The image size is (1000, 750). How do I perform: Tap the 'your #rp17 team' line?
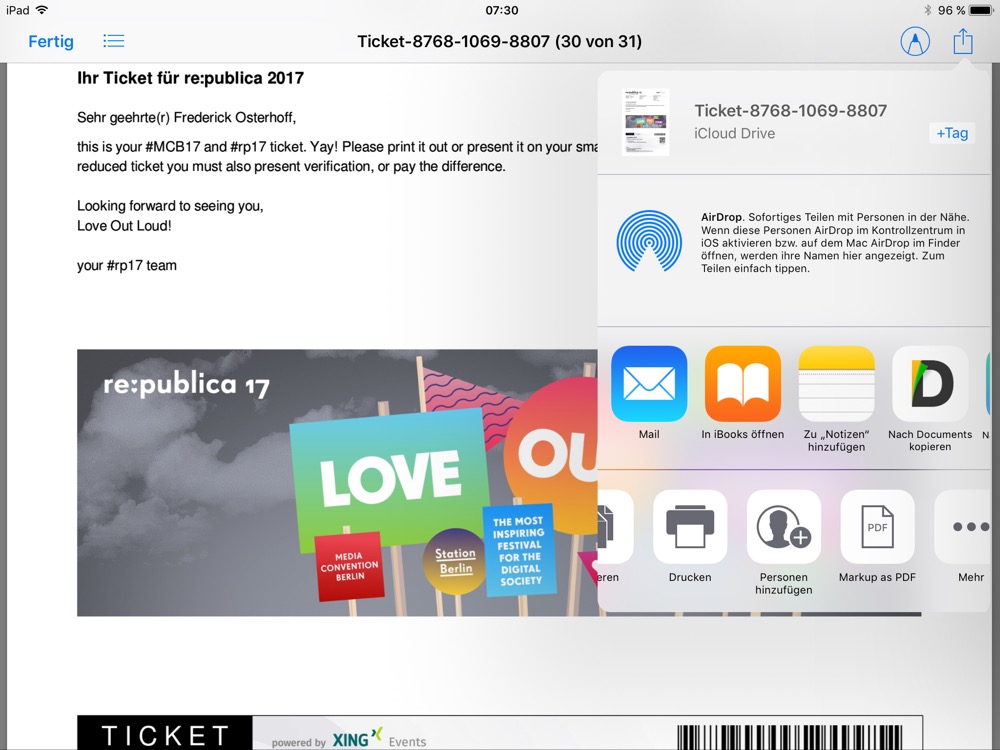point(126,265)
